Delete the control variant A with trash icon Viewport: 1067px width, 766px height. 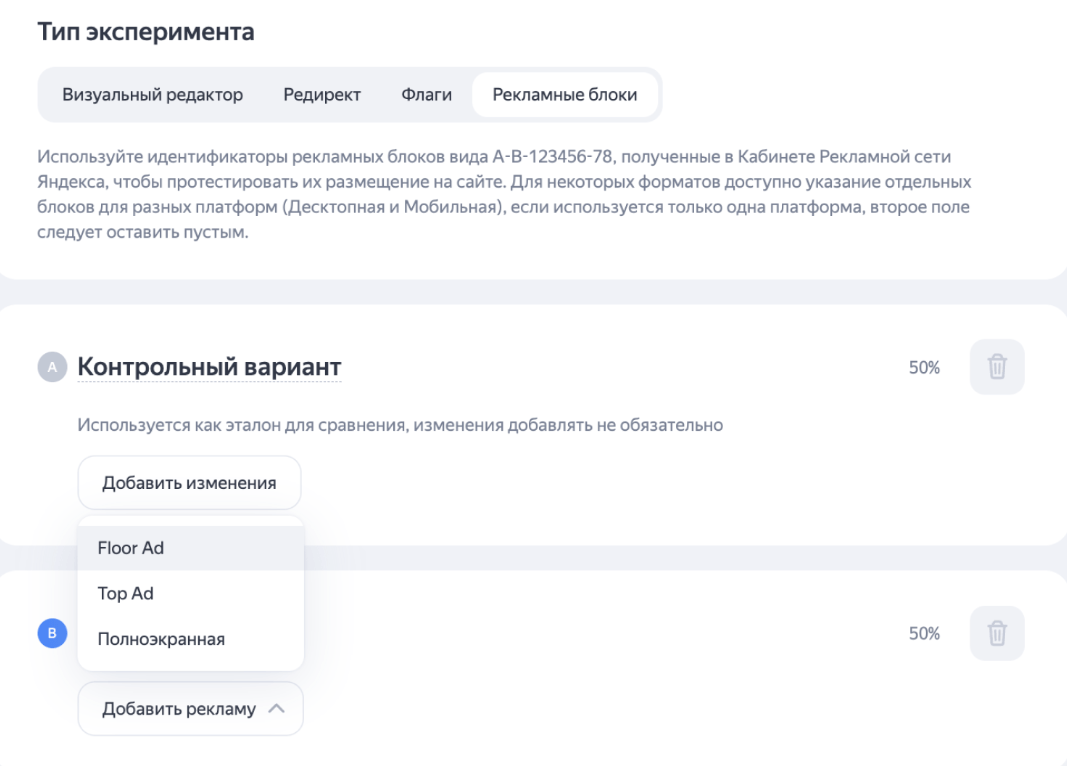(997, 367)
